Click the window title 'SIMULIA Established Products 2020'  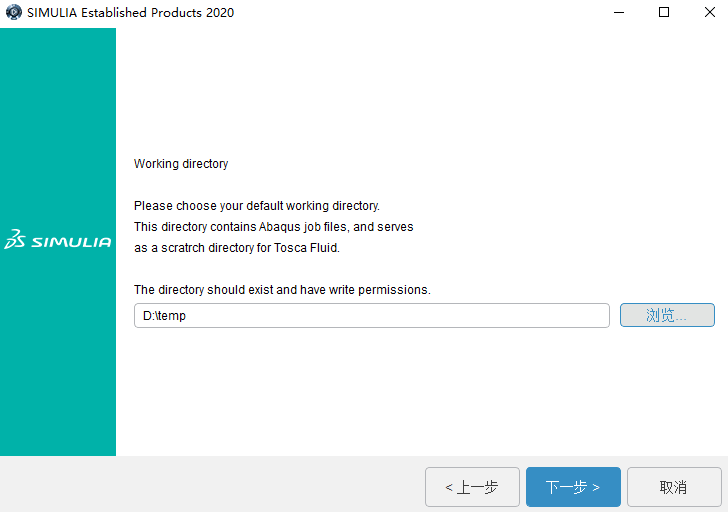130,13
